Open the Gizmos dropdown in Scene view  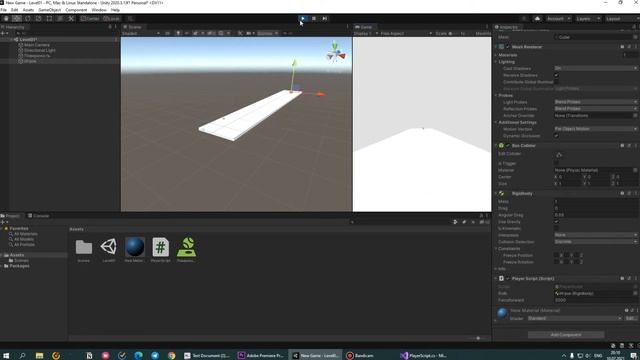coord(268,33)
